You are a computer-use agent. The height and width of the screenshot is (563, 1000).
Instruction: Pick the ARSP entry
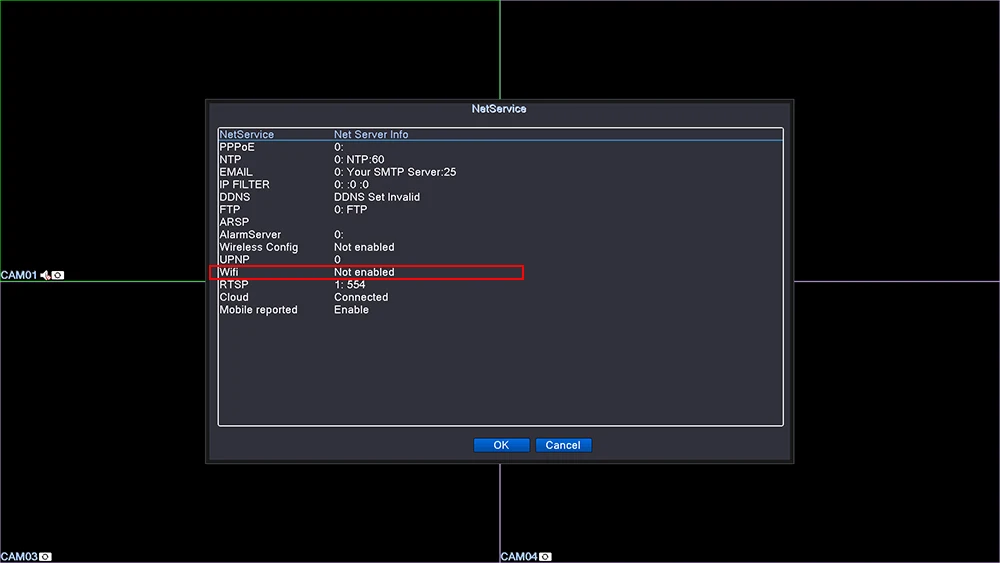501,222
